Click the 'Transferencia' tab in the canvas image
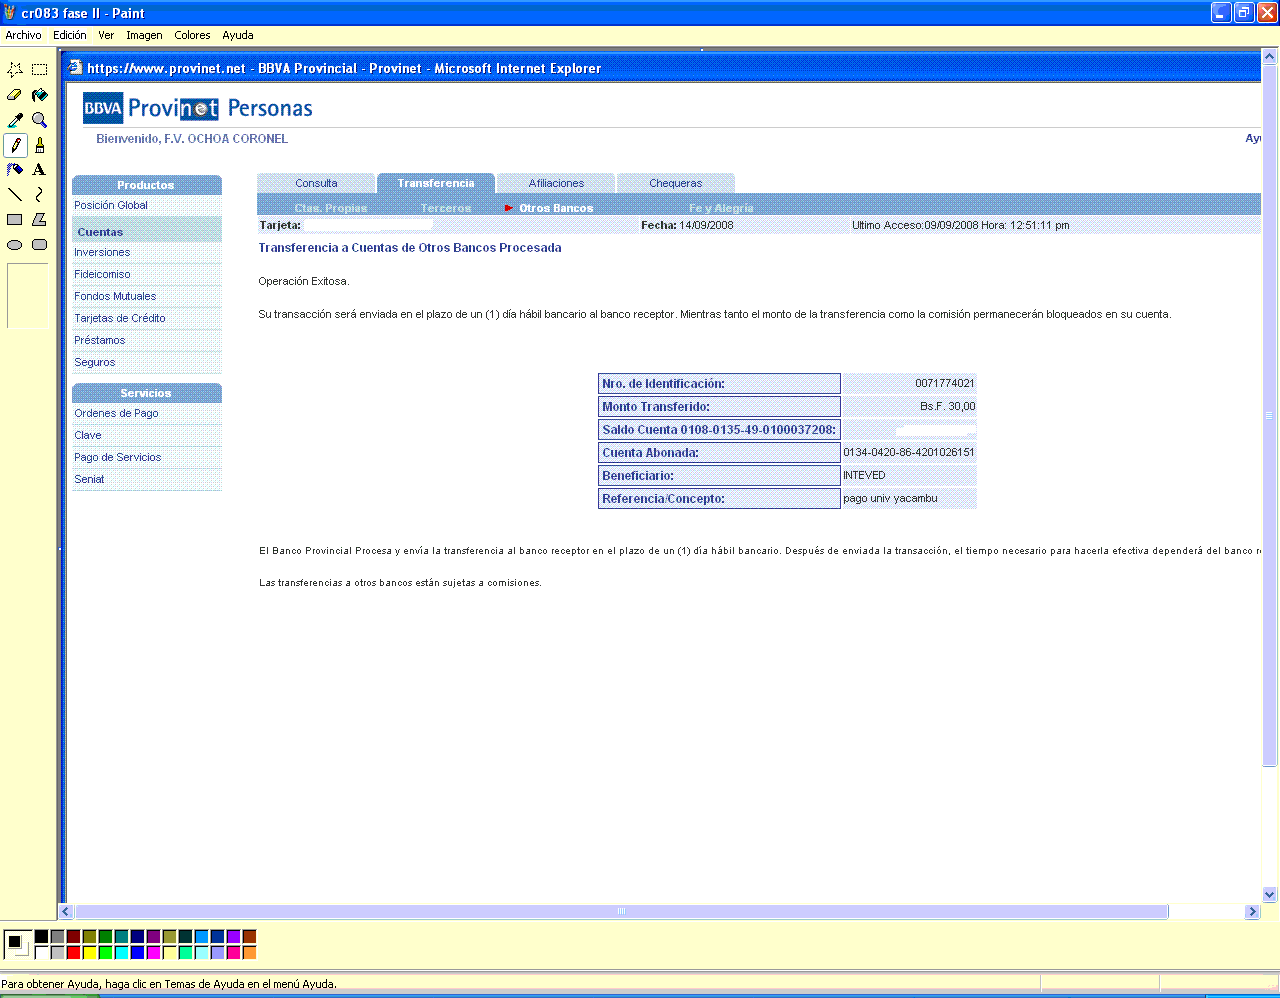Viewport: 1280px width, 998px height. [x=436, y=183]
